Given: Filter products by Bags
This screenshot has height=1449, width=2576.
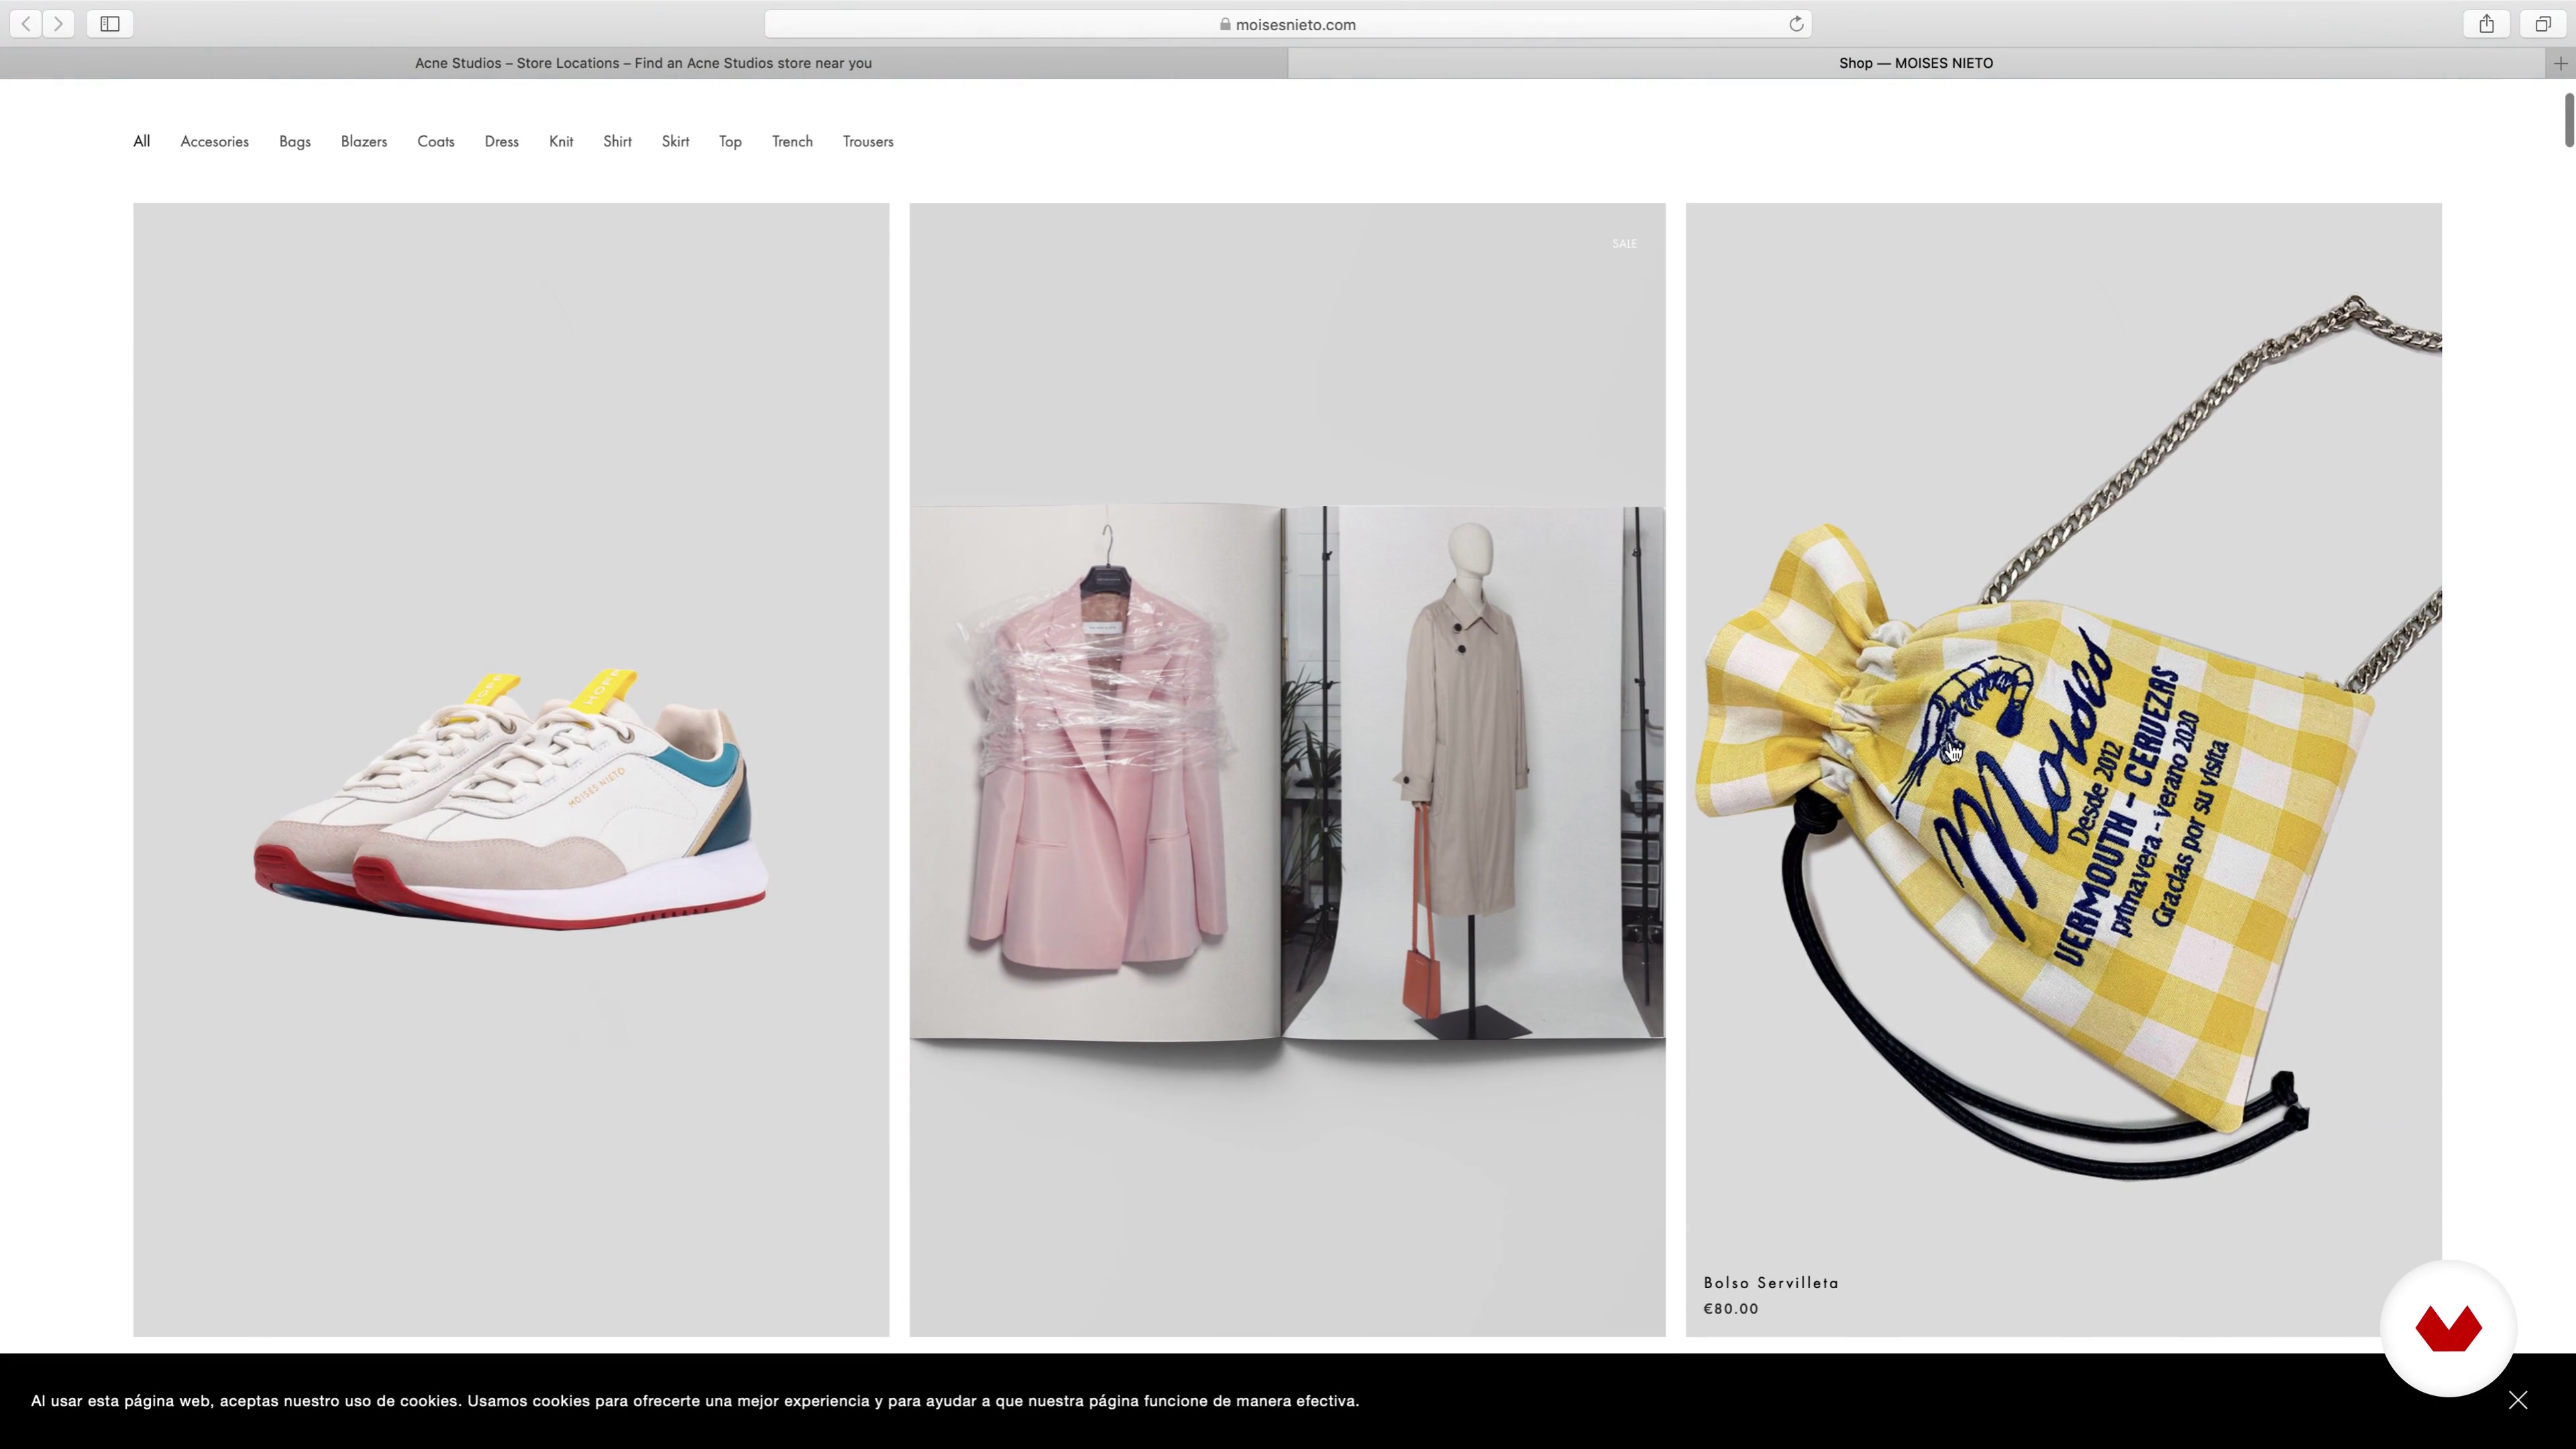Looking at the screenshot, I should pos(295,141).
